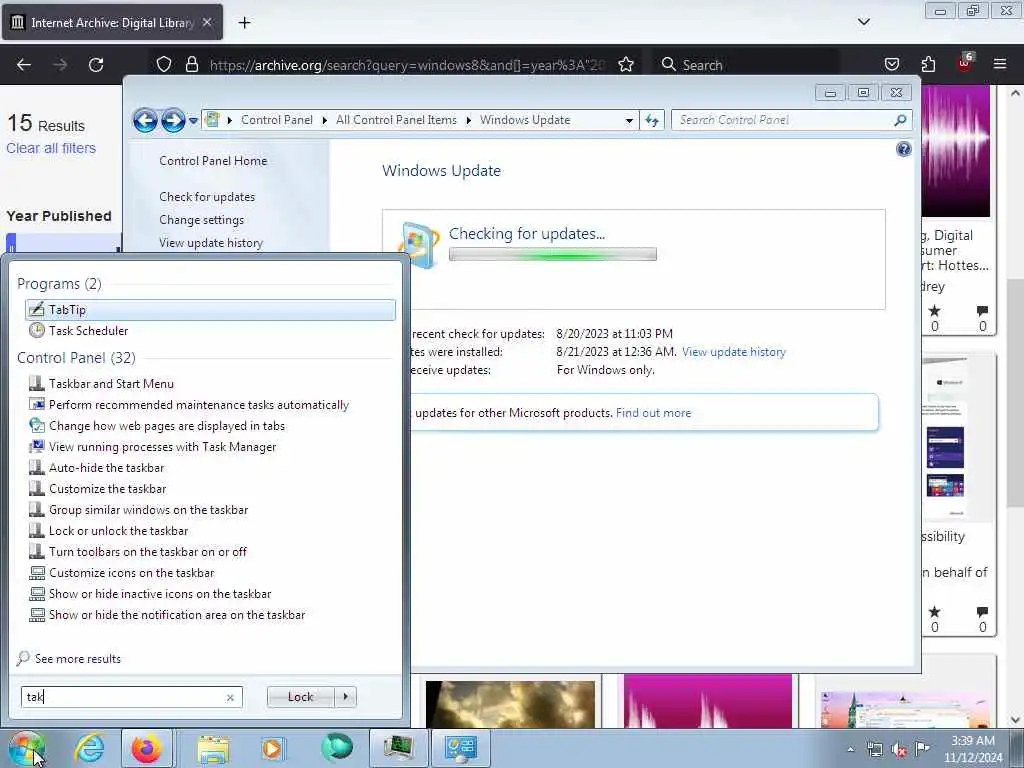
Task: Open a new Firefox tab
Action: (x=244, y=23)
